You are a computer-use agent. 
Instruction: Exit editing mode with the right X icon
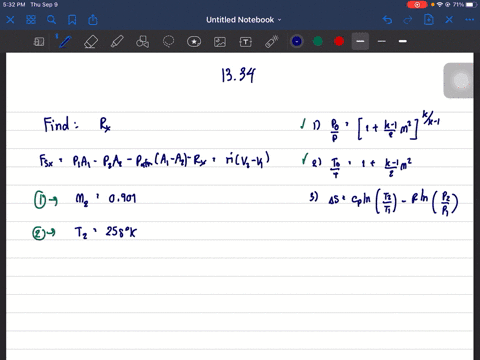point(449,20)
